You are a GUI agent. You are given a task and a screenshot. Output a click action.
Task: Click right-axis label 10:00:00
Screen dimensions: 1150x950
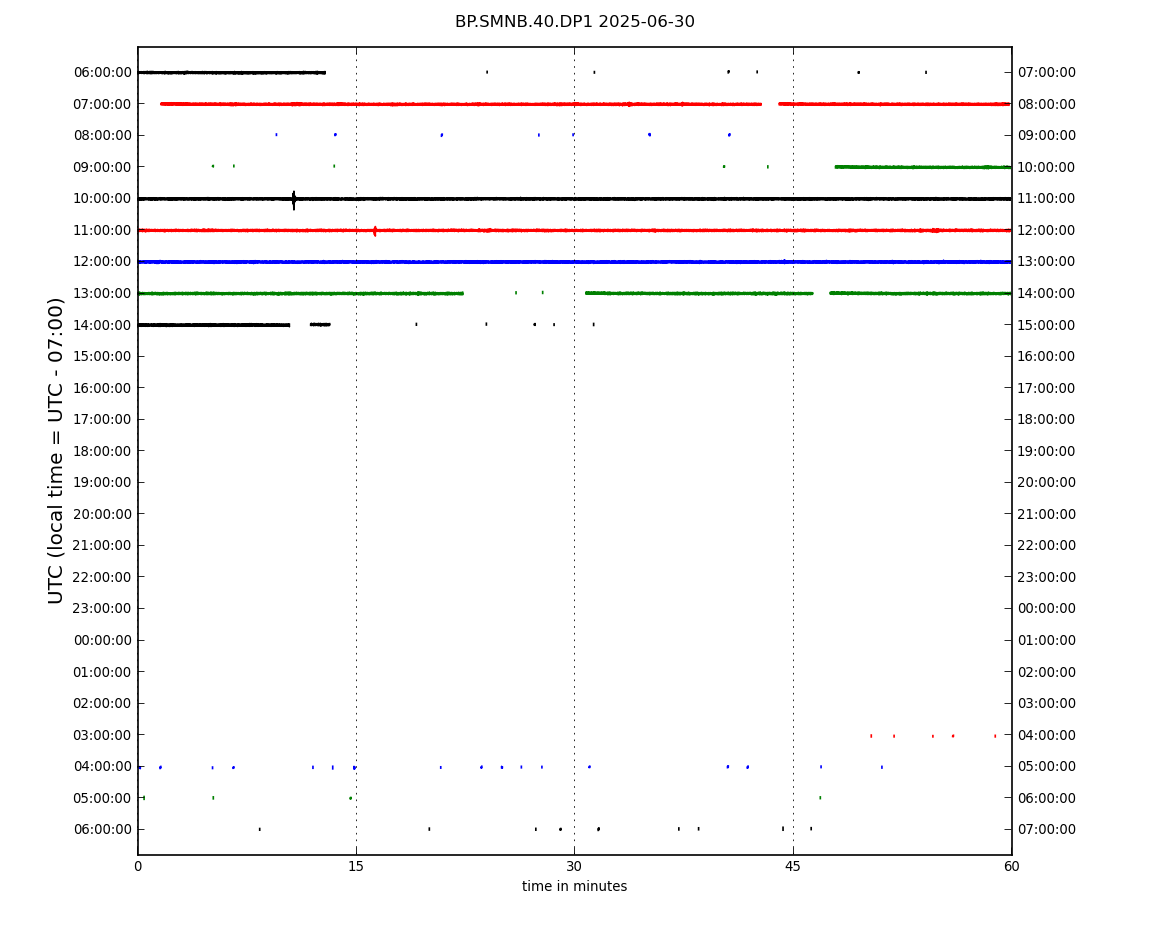coord(1047,167)
